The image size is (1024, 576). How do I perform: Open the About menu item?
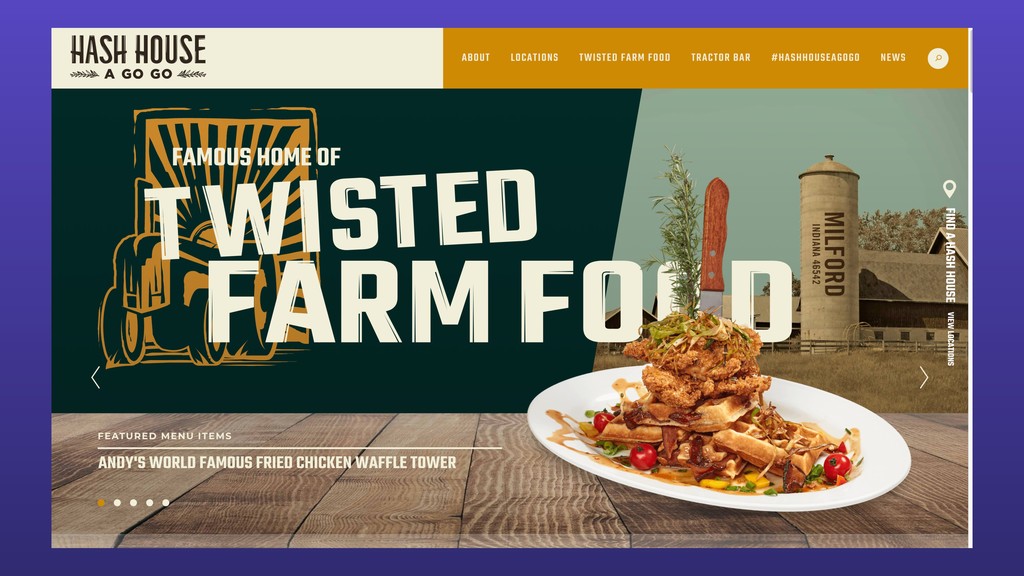click(475, 57)
